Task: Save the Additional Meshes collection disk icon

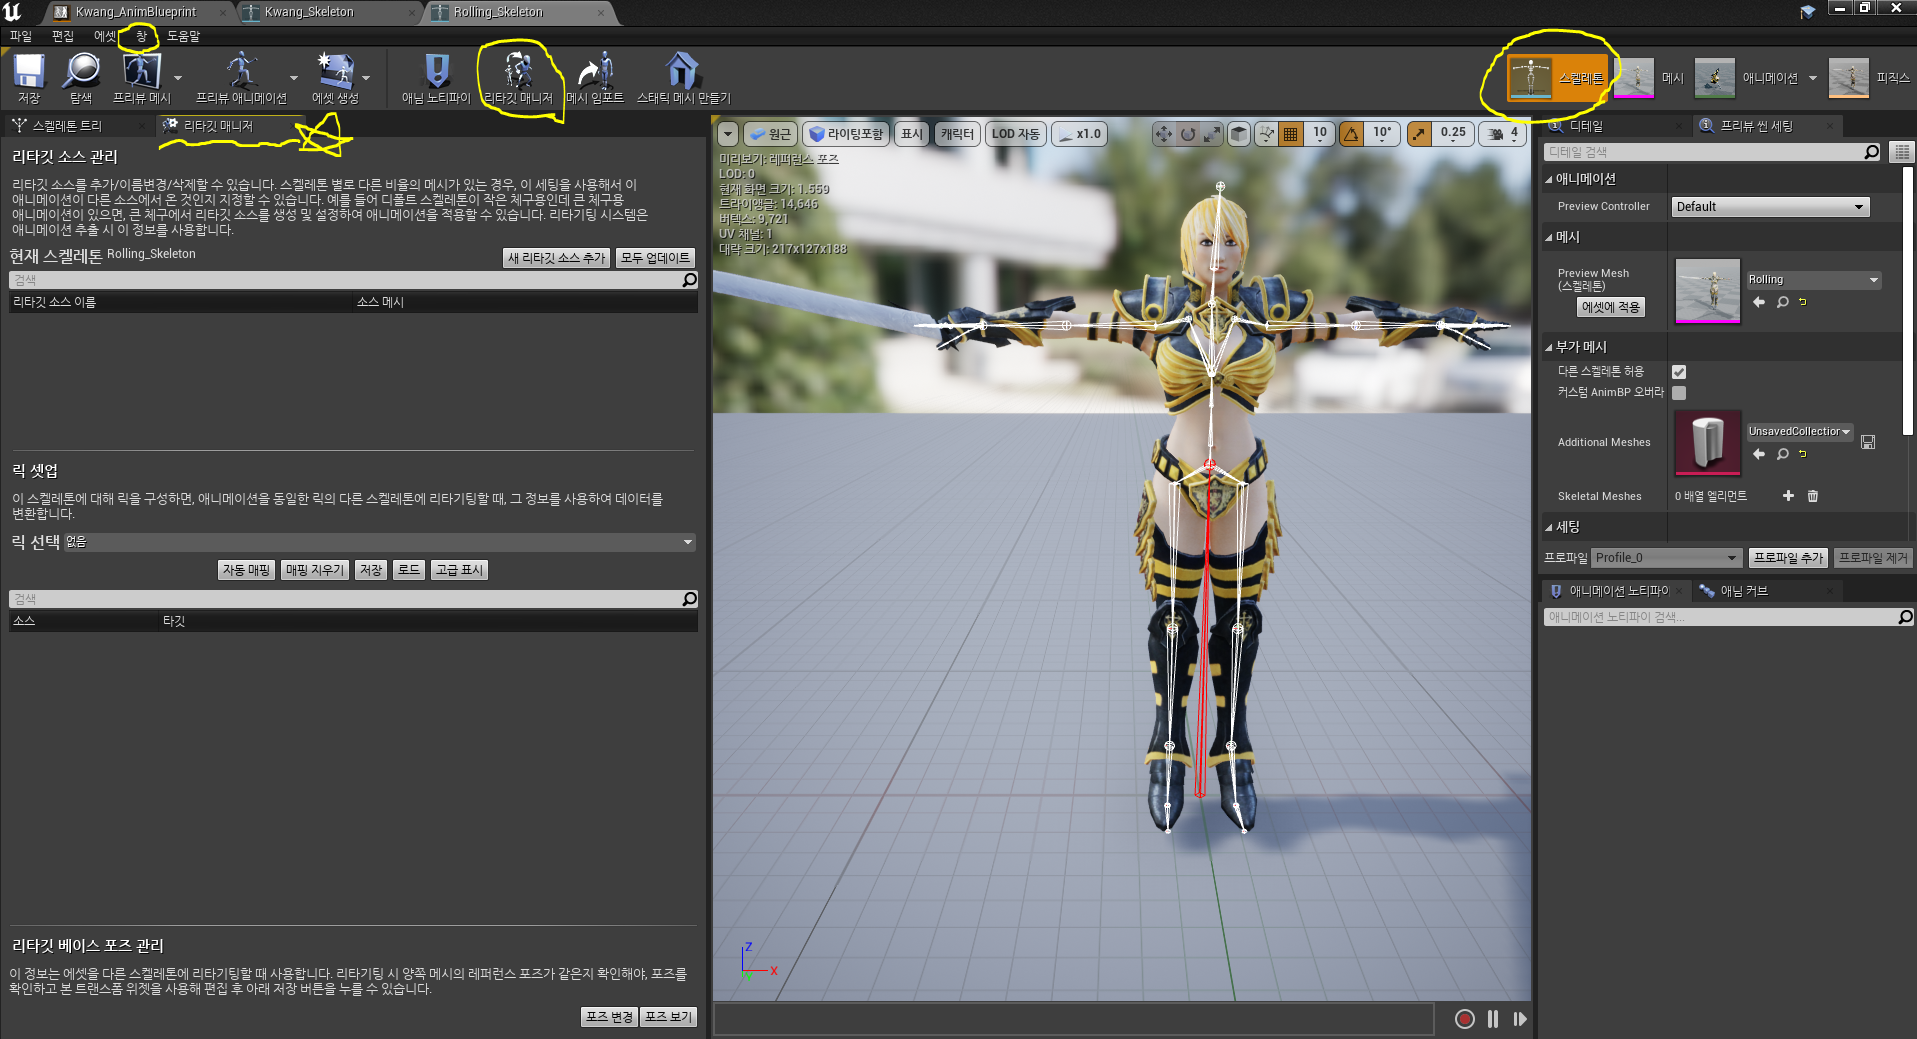Action: [1868, 442]
